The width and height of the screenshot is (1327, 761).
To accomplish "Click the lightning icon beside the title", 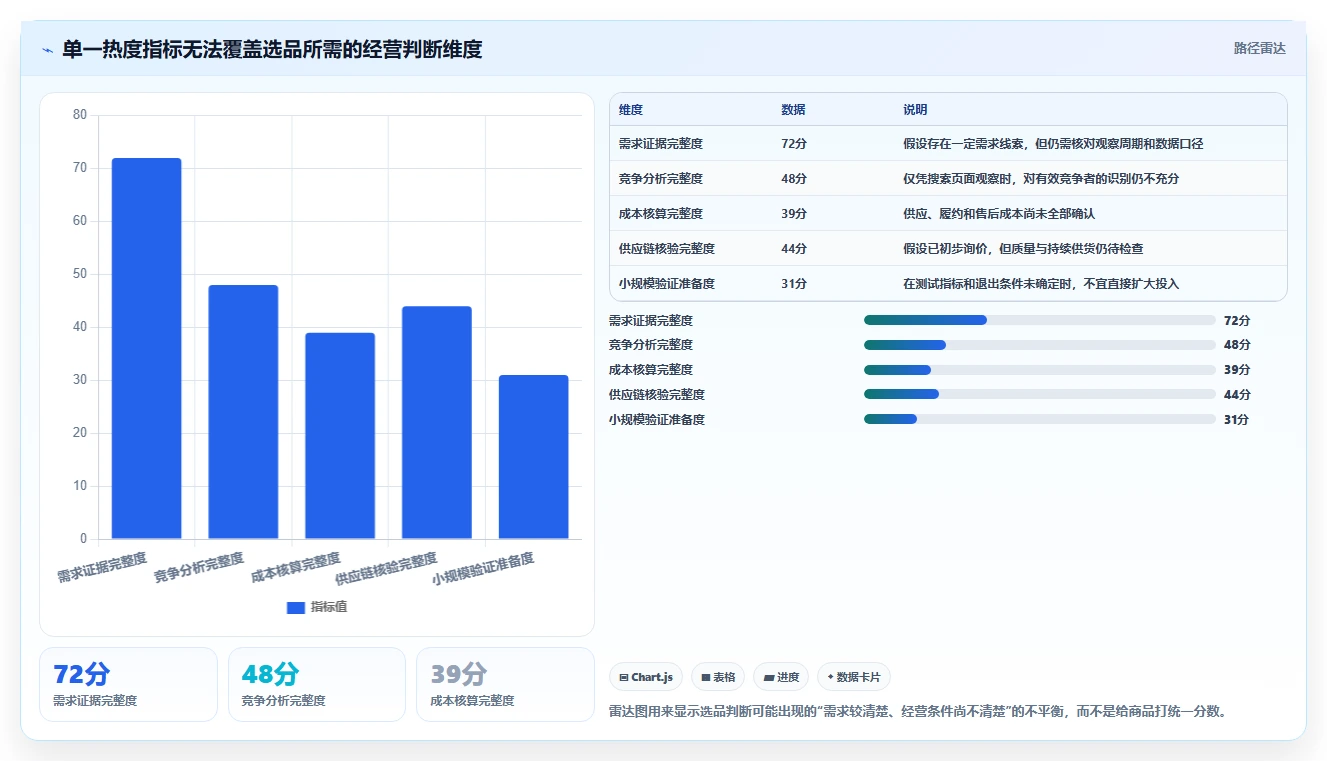I will tap(48, 50).
